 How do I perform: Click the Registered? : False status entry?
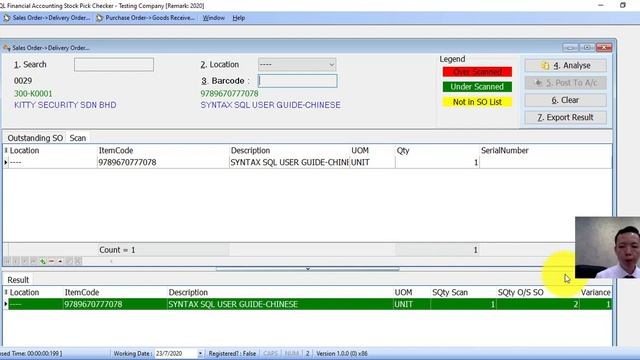click(x=232, y=353)
